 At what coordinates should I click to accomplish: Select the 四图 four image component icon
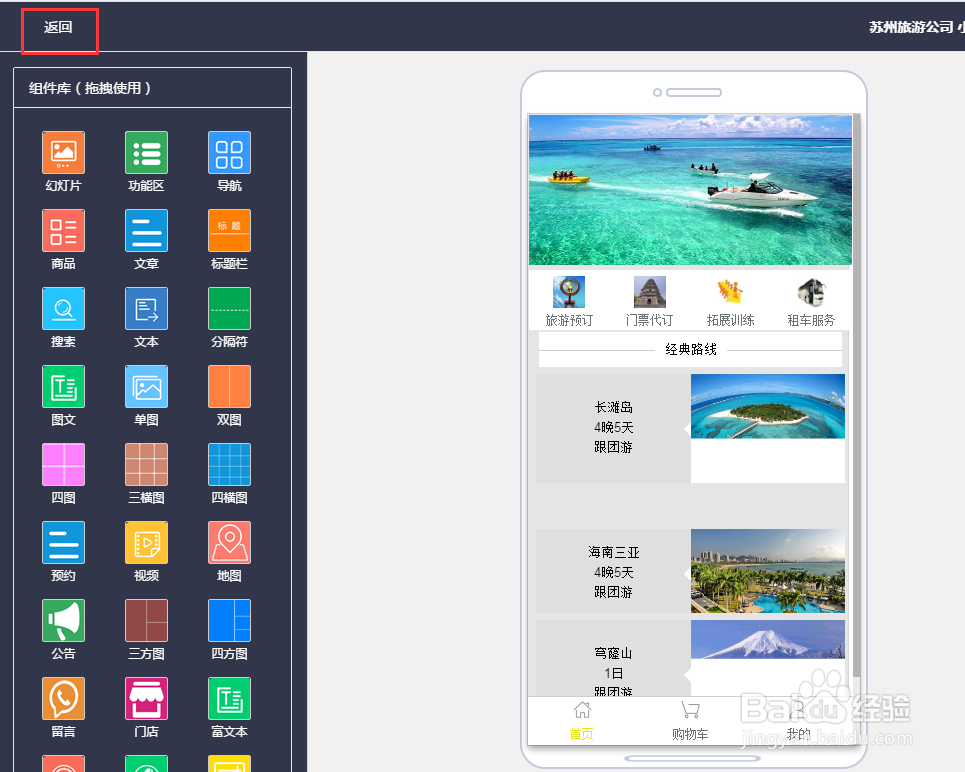click(63, 465)
